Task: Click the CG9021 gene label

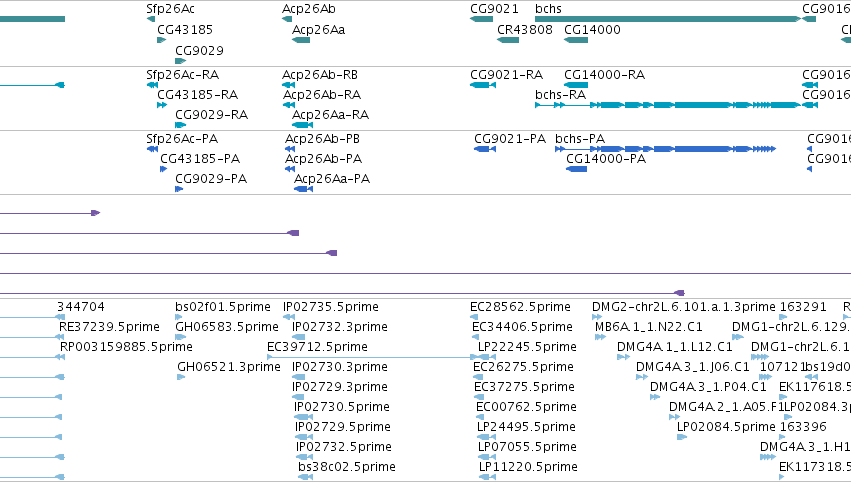Action: (x=494, y=9)
